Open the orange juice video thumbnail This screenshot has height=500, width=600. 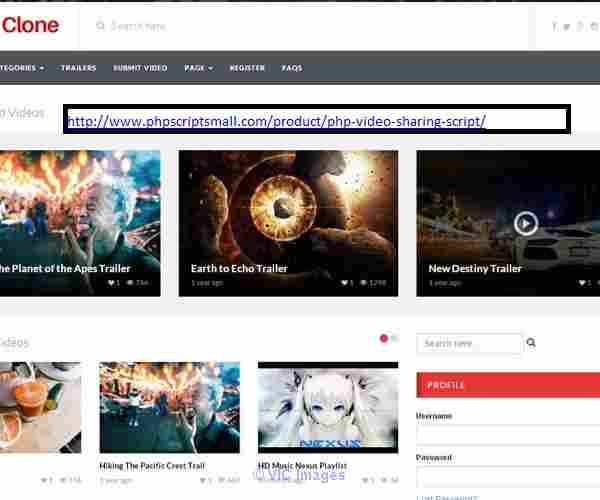(x=41, y=407)
